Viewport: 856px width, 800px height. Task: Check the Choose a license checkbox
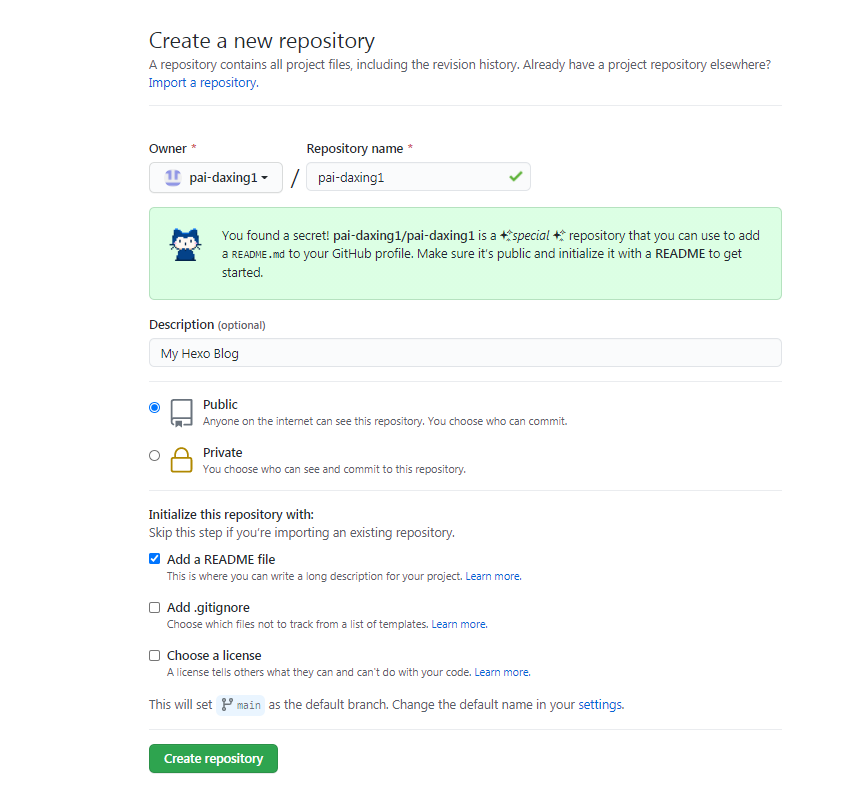pos(154,655)
